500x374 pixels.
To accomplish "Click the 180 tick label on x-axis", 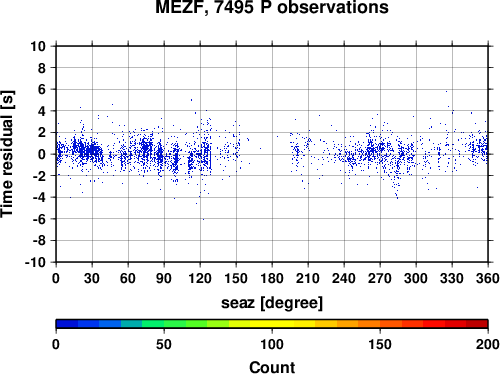I will click(x=272, y=278).
